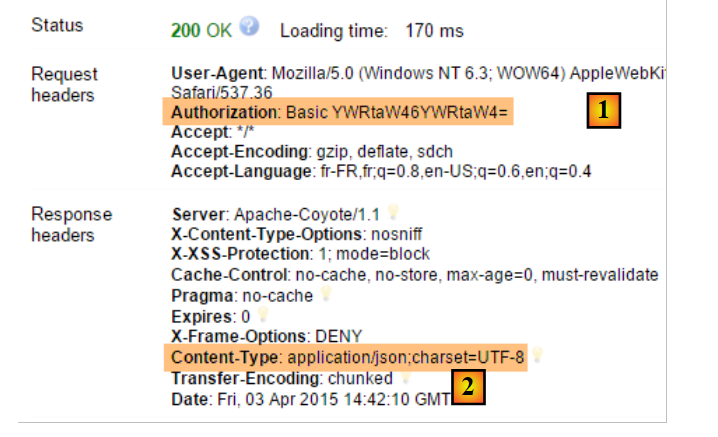Click the User-Agent header name

(215, 73)
